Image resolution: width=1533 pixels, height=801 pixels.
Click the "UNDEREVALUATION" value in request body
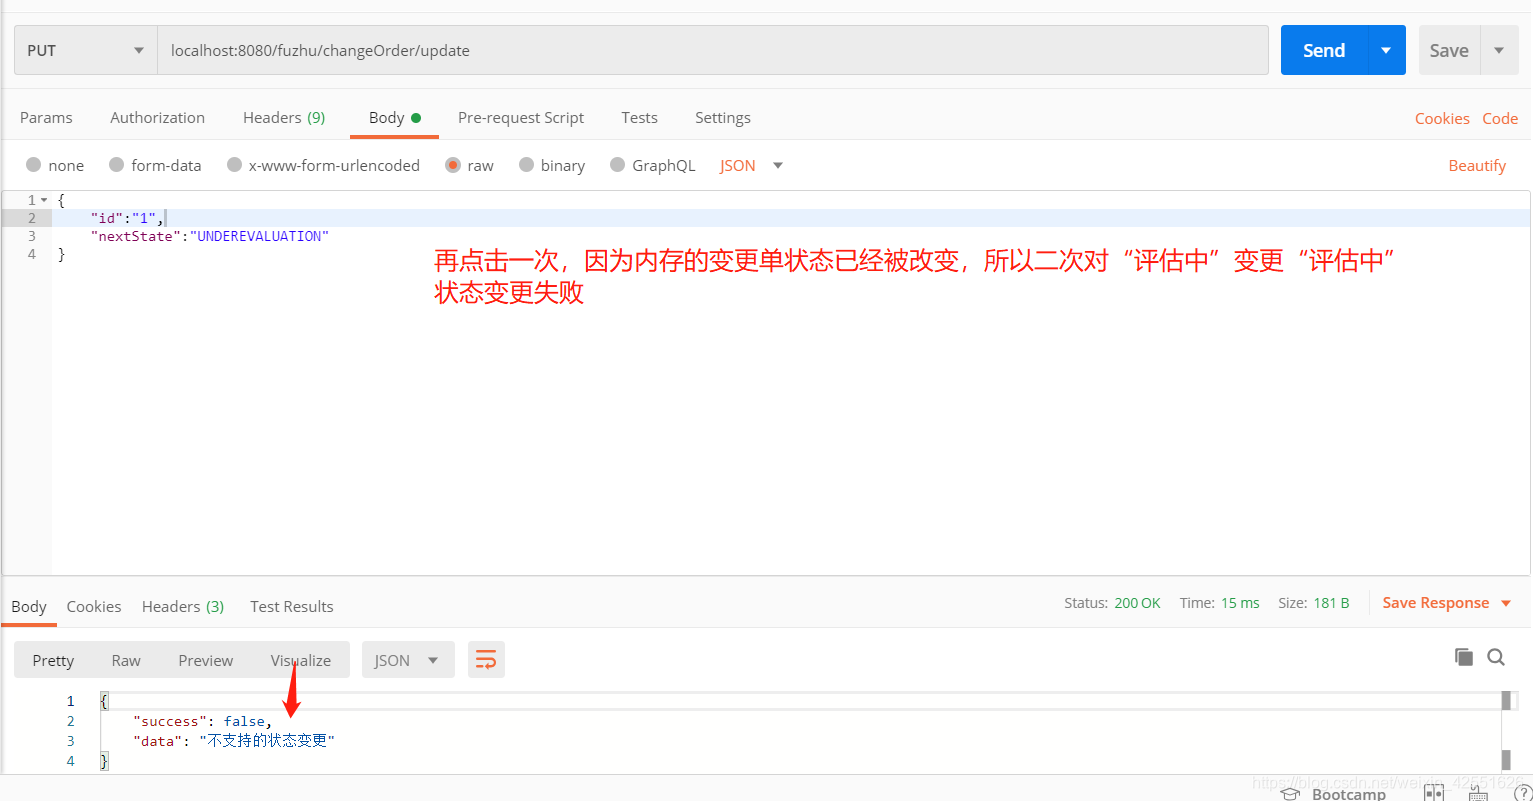click(x=259, y=236)
